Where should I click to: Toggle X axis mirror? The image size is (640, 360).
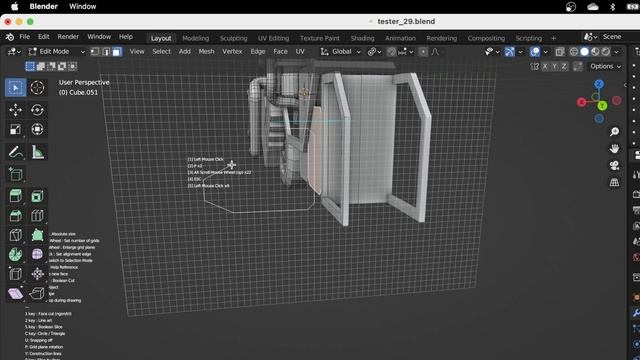pyautogui.click(x=545, y=66)
